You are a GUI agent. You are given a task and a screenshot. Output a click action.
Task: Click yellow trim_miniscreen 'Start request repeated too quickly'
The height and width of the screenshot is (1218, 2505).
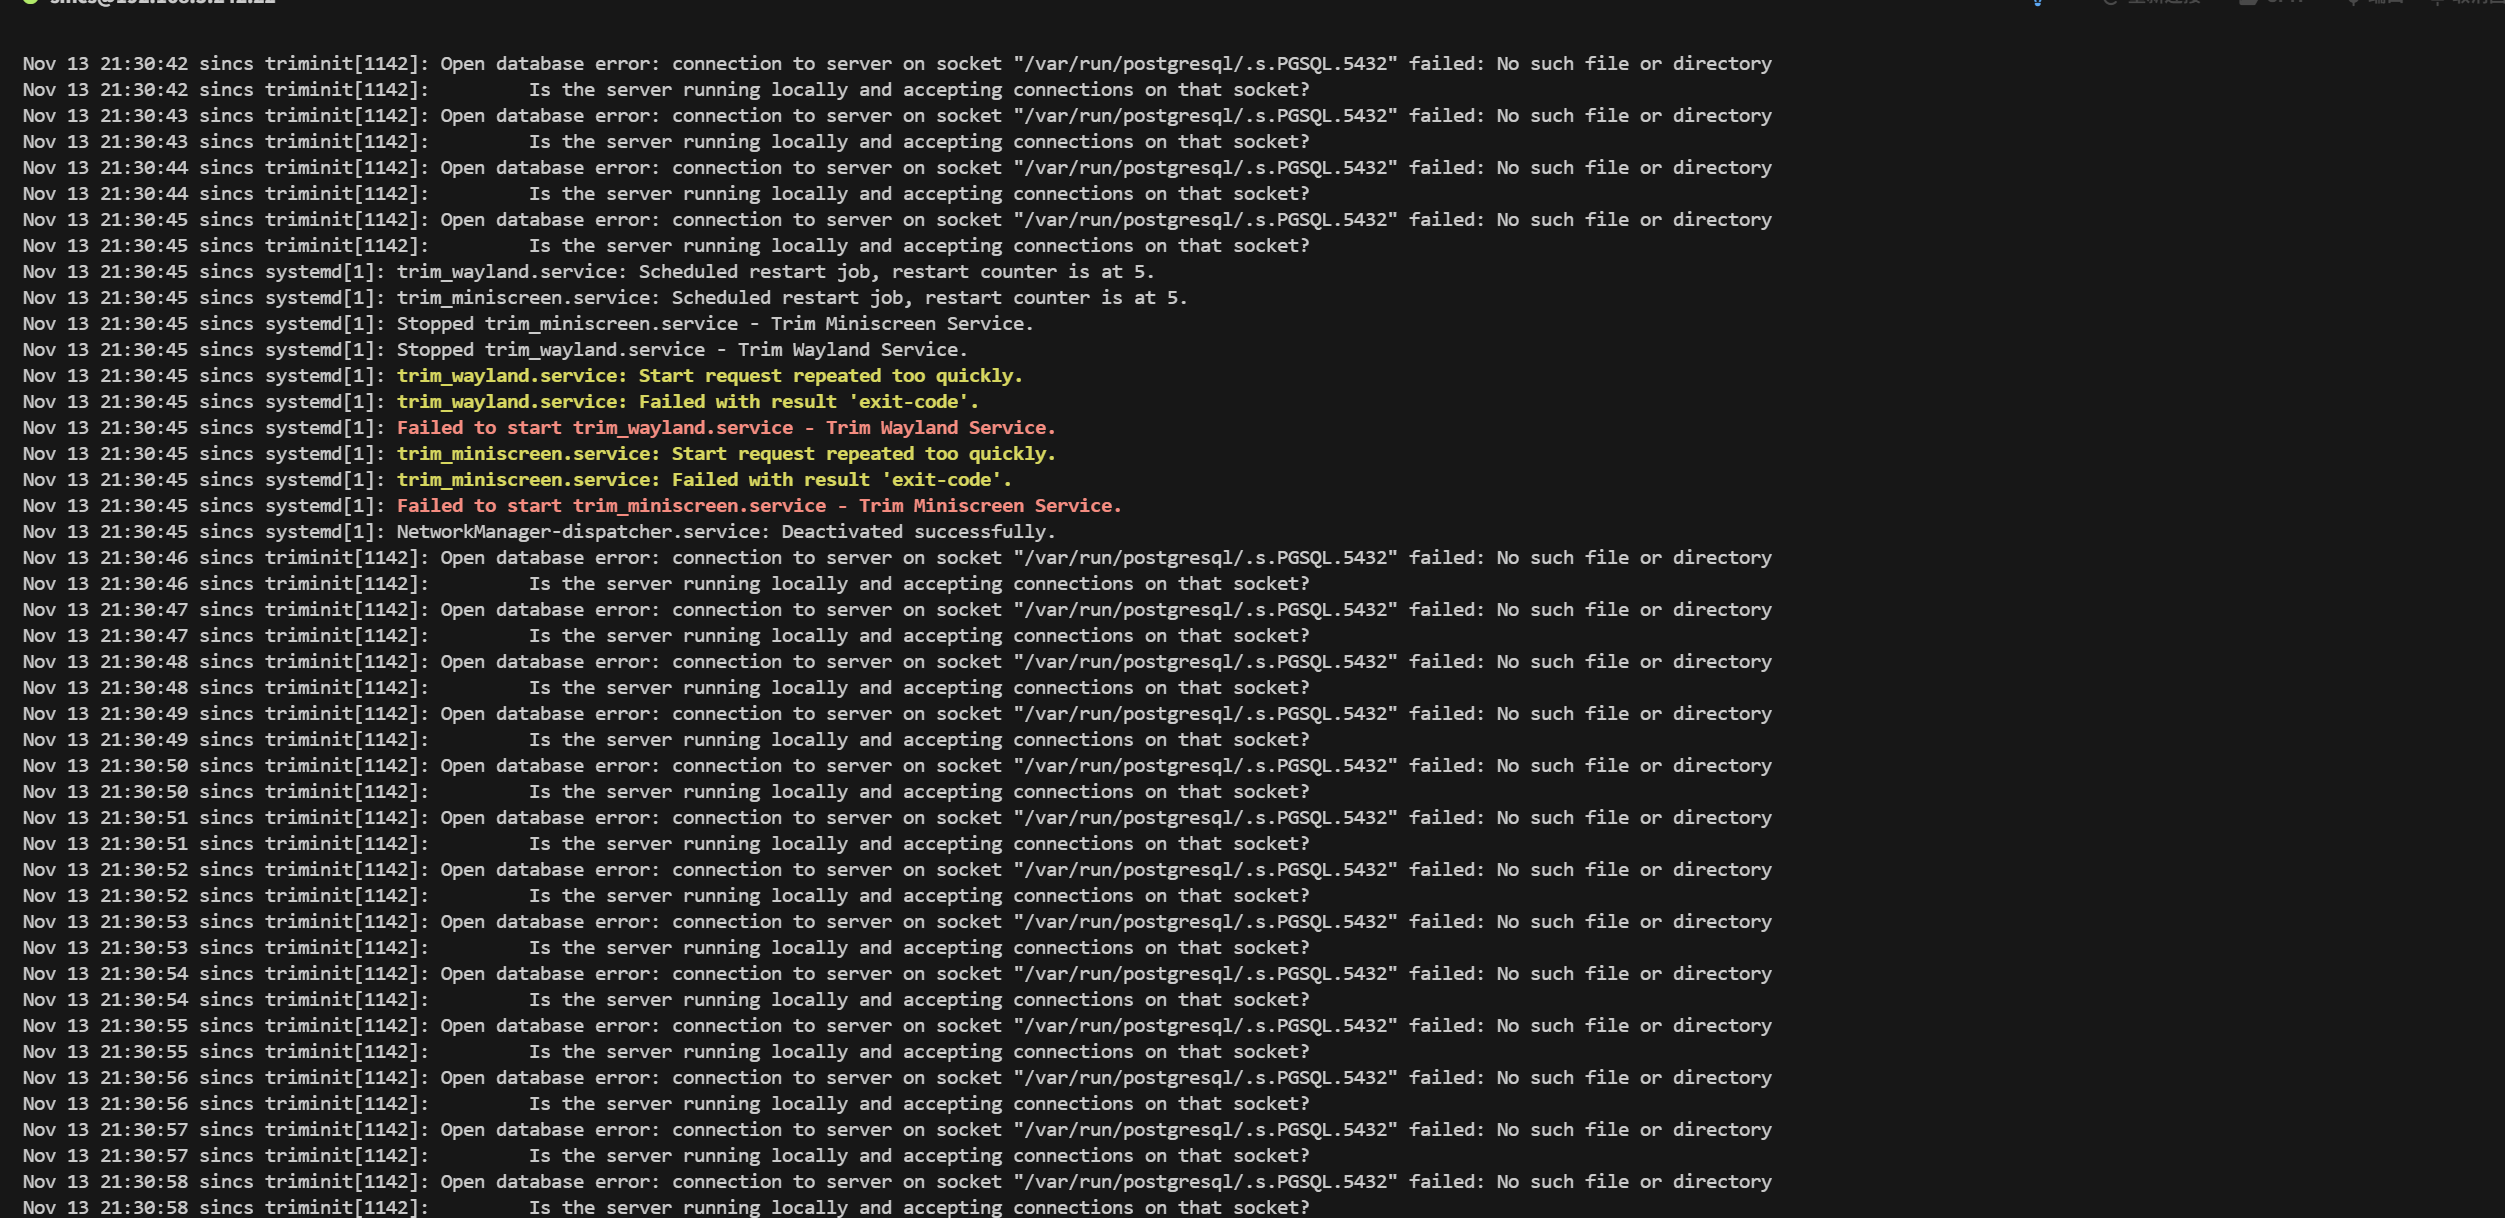coord(725,454)
